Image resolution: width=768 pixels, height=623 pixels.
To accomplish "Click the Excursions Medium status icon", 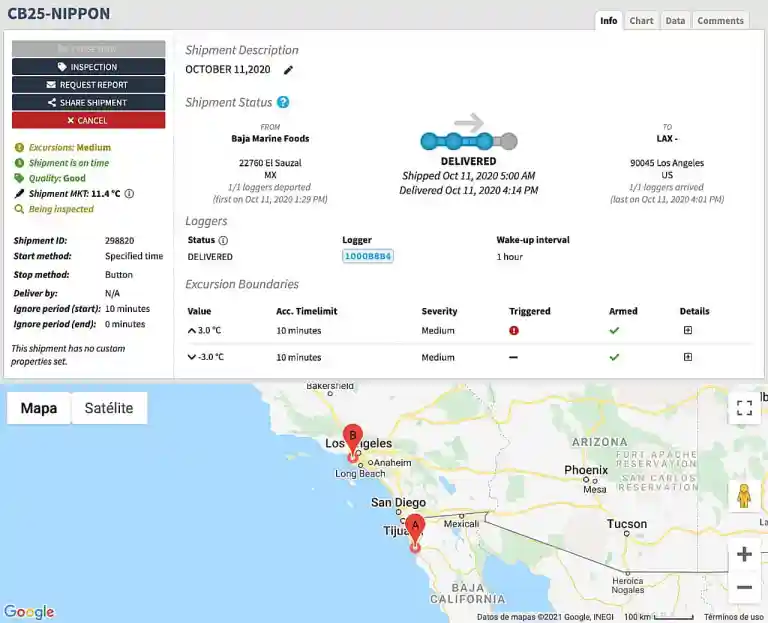I will (19, 147).
